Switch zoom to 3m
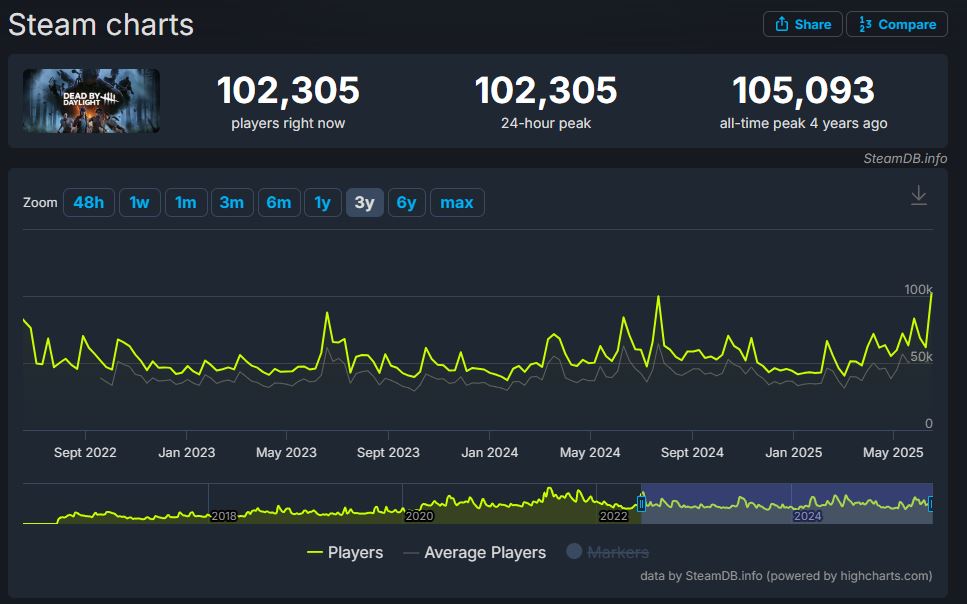967x604 pixels. click(232, 202)
